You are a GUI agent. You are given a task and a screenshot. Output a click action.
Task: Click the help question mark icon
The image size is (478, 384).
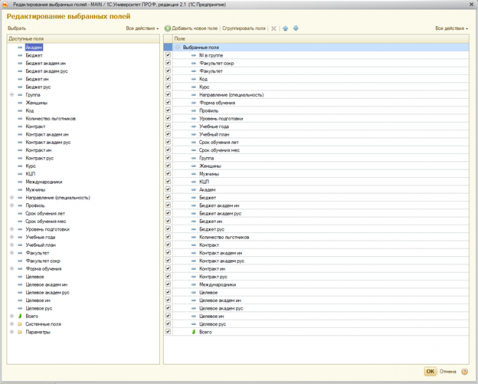[x=465, y=371]
